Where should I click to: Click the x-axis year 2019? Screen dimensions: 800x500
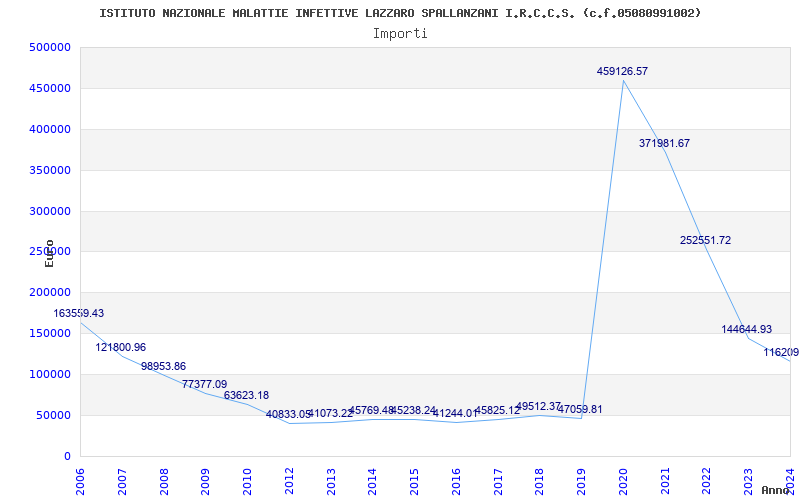582,482
